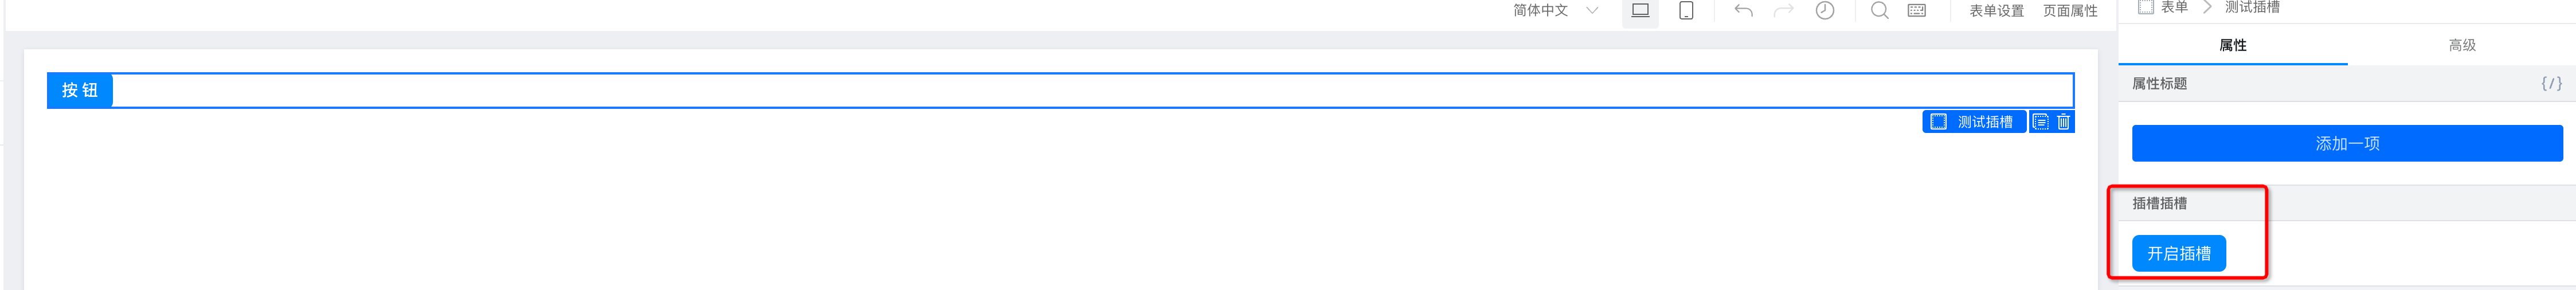
Task: Switch to the 属性 tab
Action: pyautogui.click(x=2233, y=45)
